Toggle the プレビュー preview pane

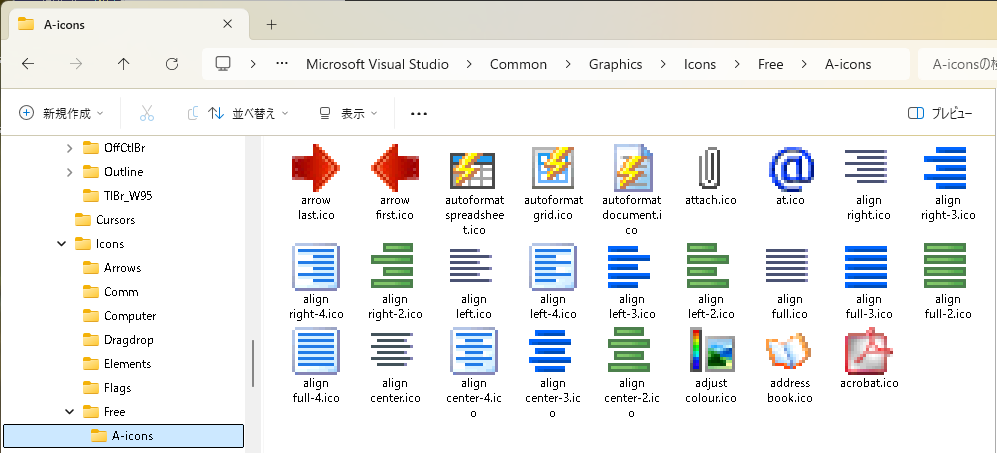939,114
